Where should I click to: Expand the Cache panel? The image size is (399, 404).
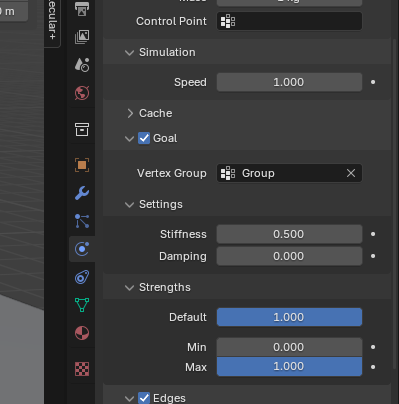(130, 113)
